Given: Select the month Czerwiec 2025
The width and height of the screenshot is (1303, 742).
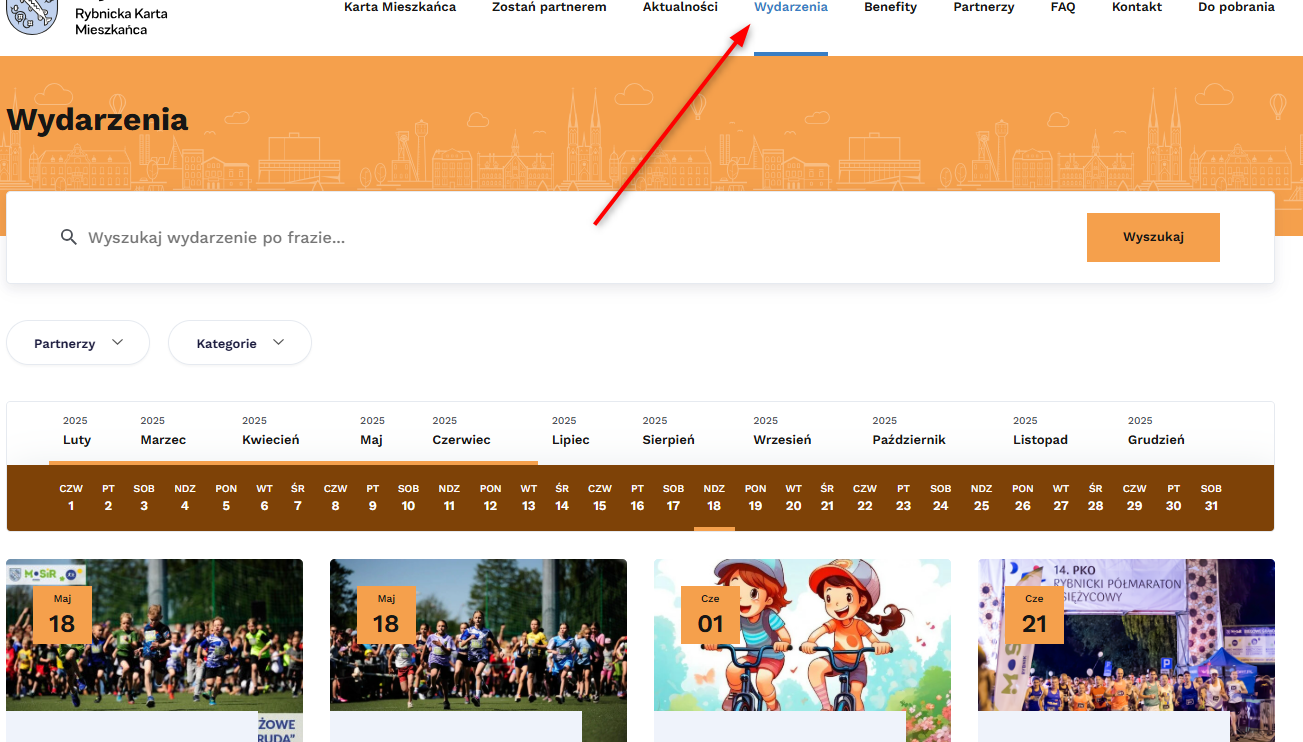Looking at the screenshot, I should [x=461, y=431].
